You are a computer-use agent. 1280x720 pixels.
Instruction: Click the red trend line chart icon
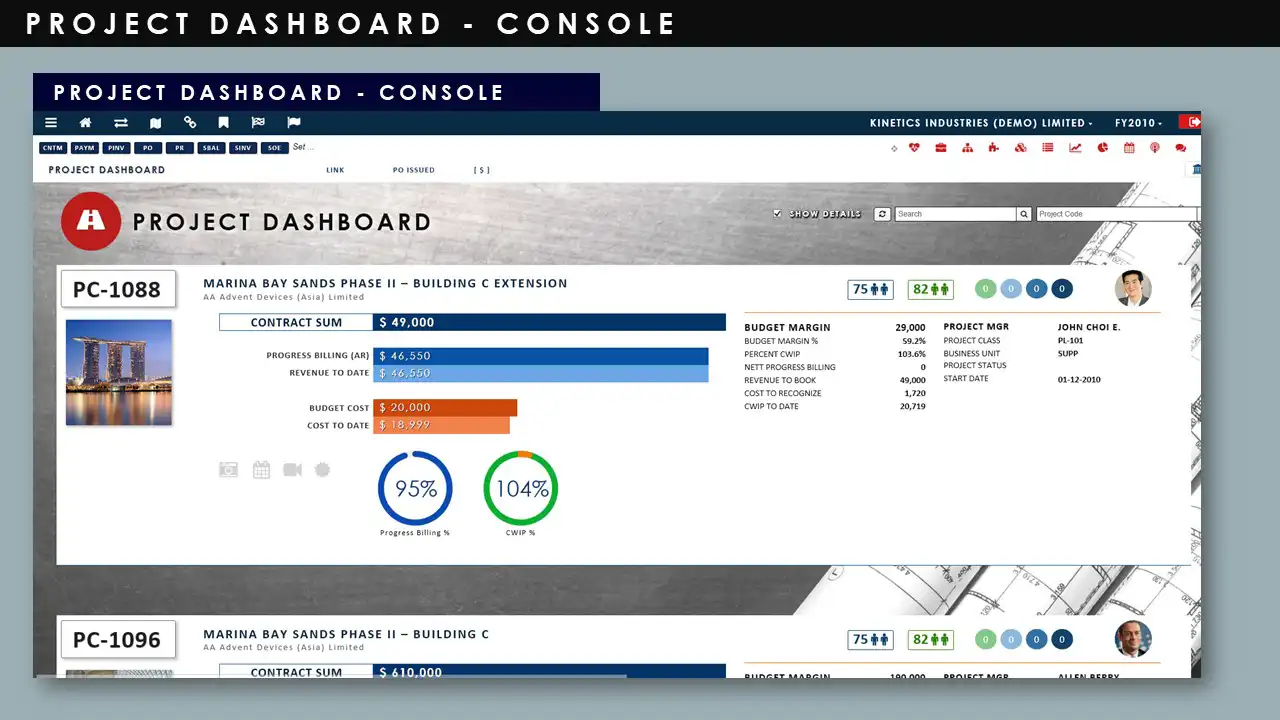click(1075, 147)
